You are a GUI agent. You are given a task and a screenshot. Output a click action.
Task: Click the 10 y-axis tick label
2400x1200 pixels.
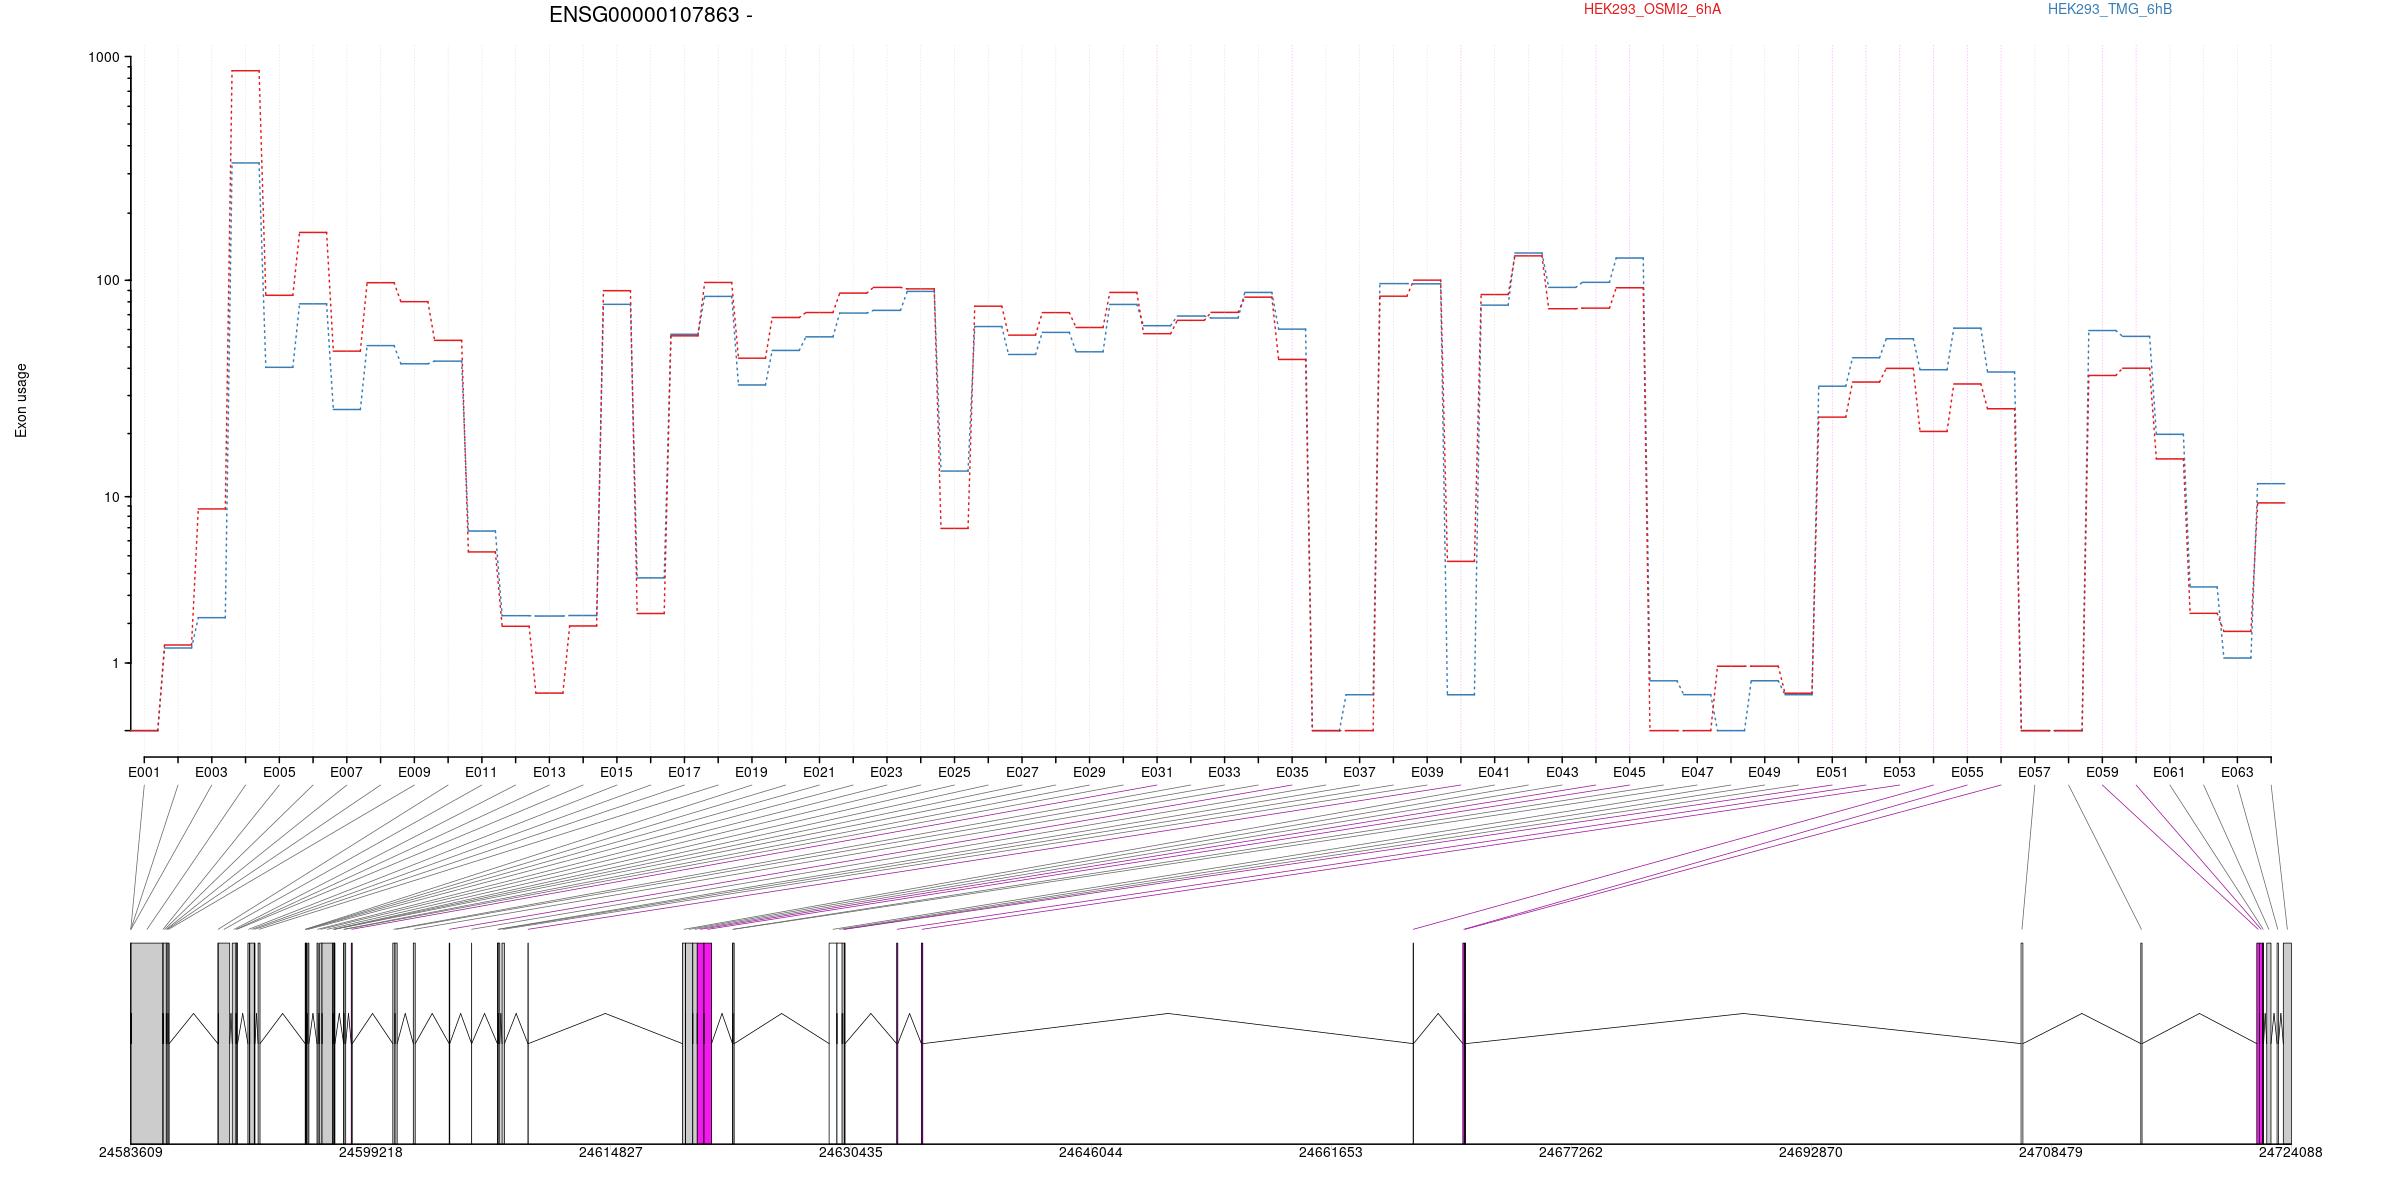(x=112, y=497)
